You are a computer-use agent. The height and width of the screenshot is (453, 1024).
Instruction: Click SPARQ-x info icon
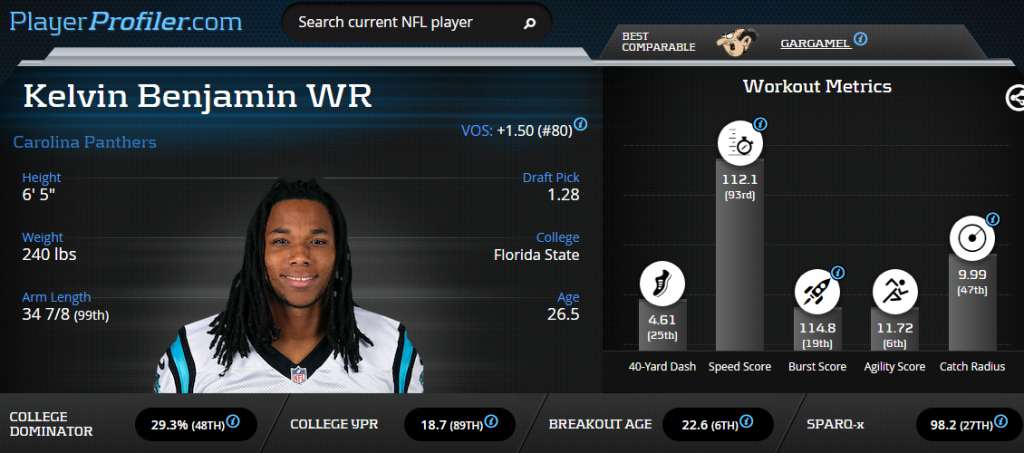pyautogui.click(x=1000, y=422)
